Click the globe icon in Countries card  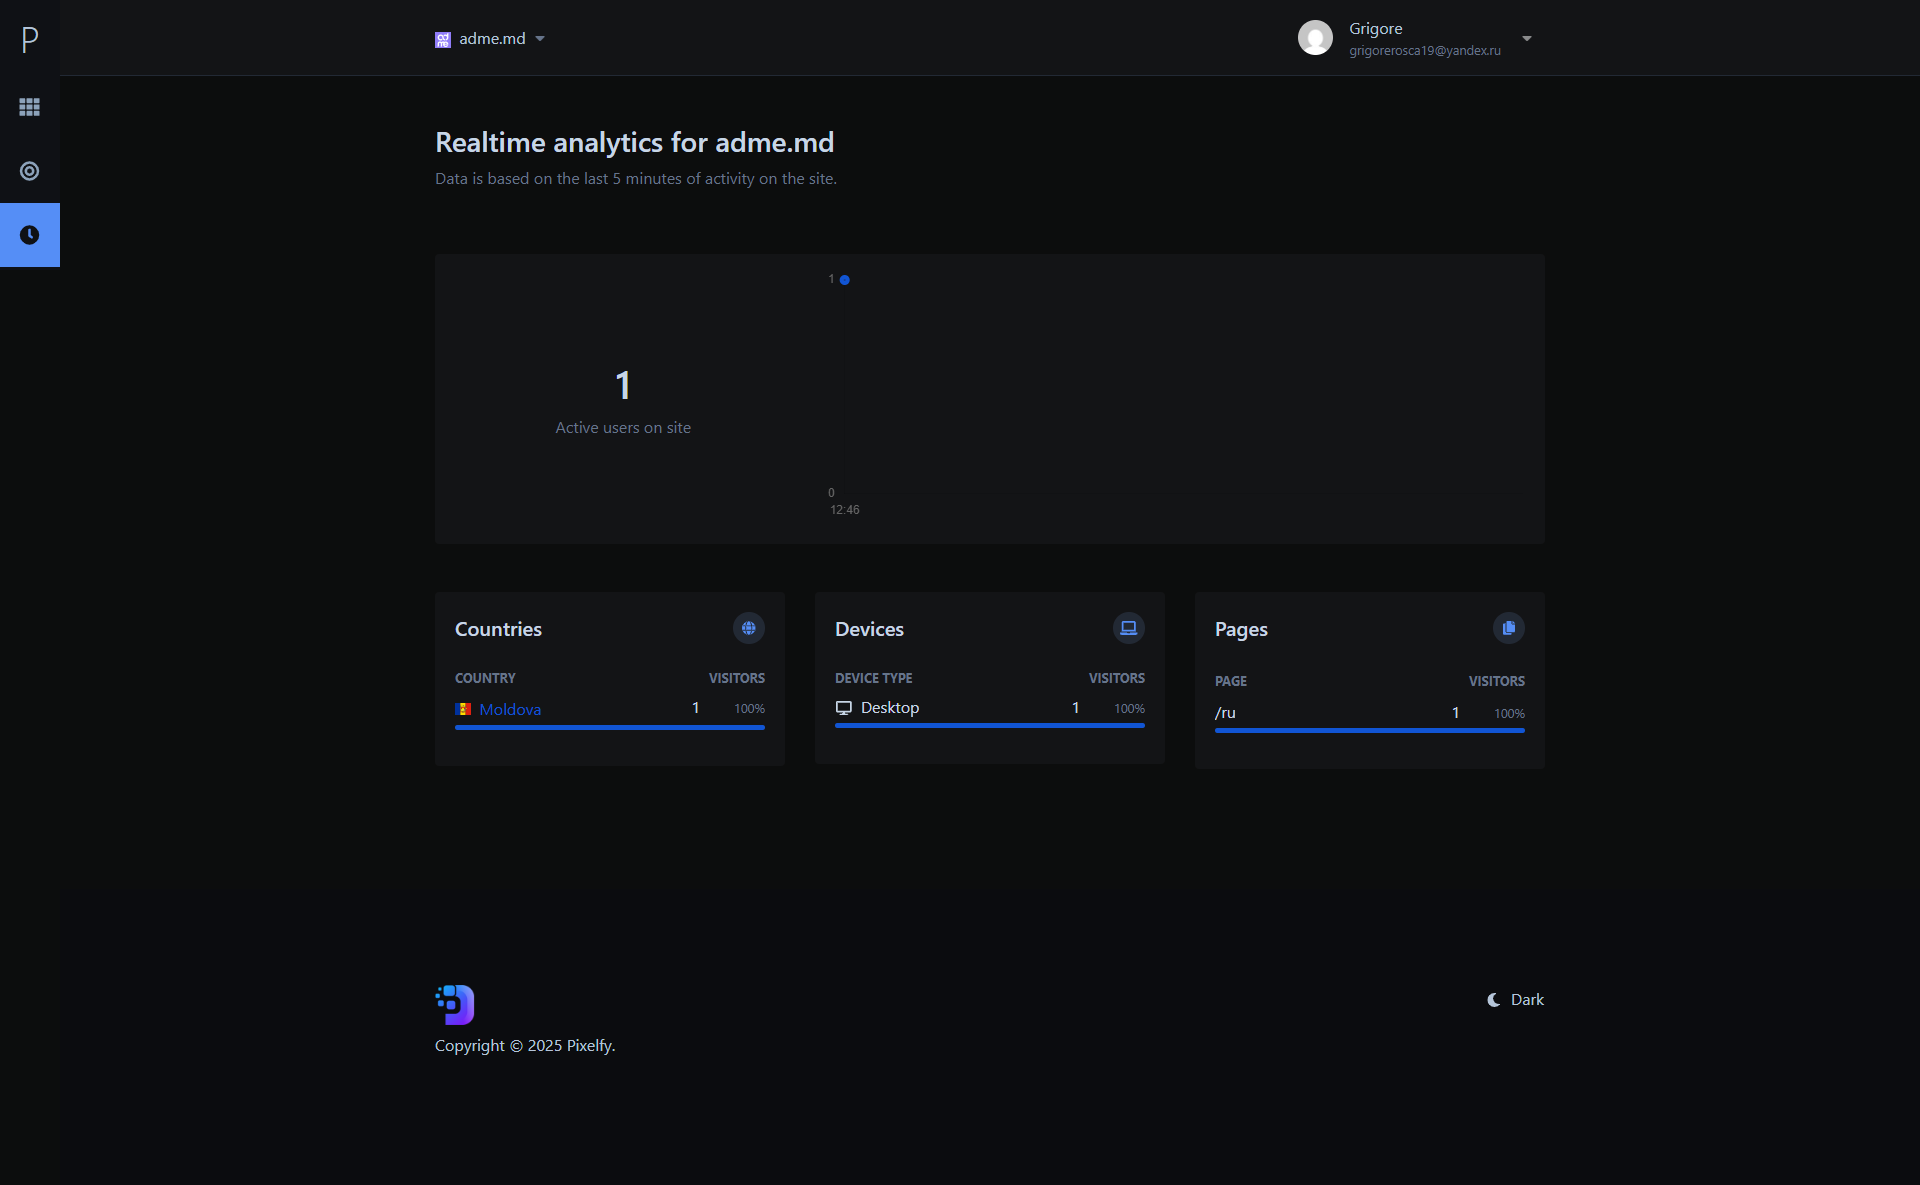click(x=748, y=628)
